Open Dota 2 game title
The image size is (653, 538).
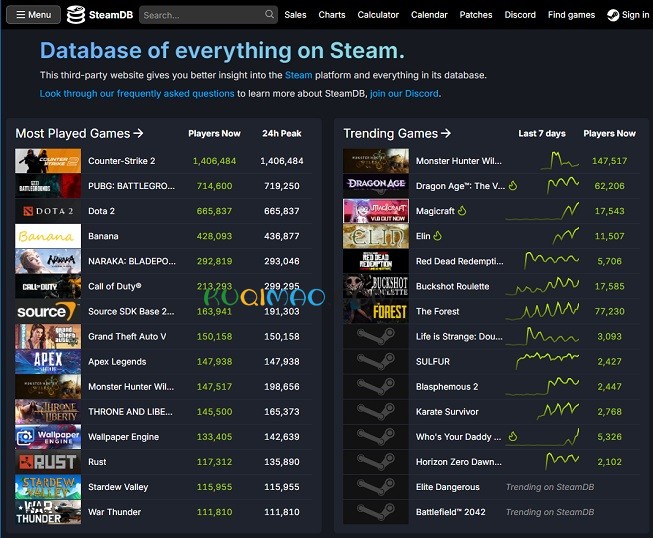[101, 211]
